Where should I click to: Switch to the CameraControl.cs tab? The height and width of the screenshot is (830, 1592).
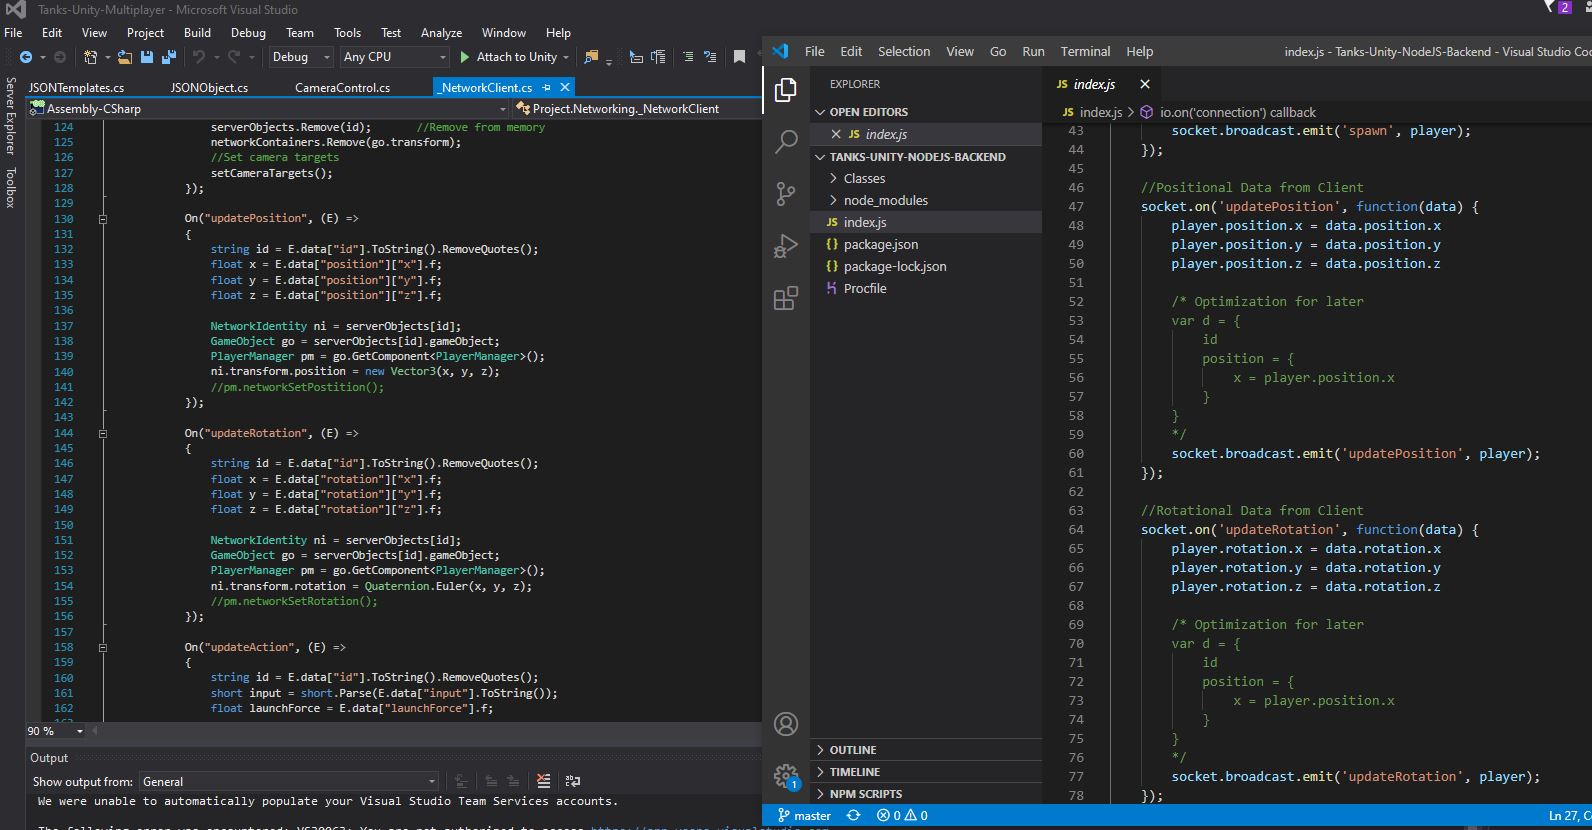(342, 88)
